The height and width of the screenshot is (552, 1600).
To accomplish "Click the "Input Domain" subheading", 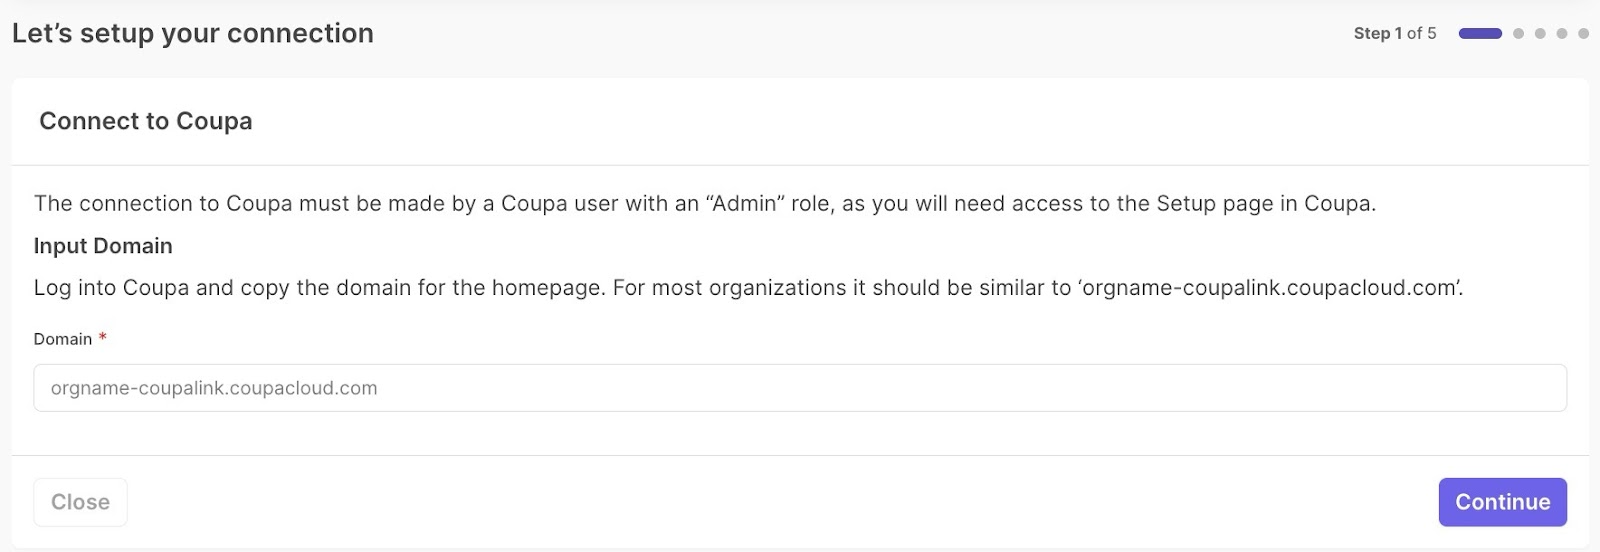I will click(103, 246).
